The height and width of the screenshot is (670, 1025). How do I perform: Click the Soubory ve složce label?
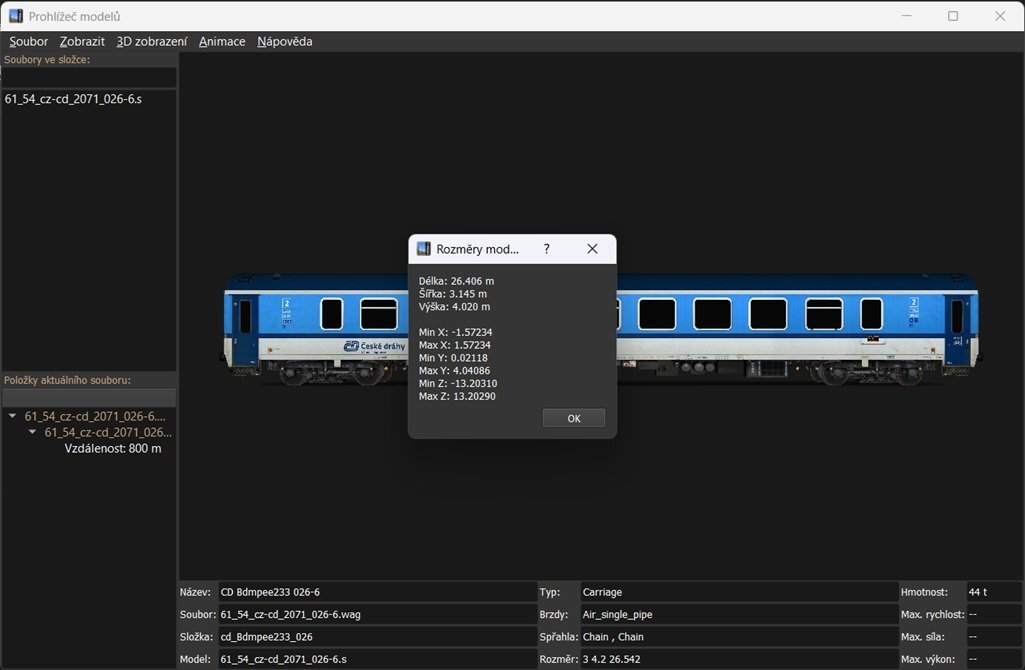coord(47,59)
